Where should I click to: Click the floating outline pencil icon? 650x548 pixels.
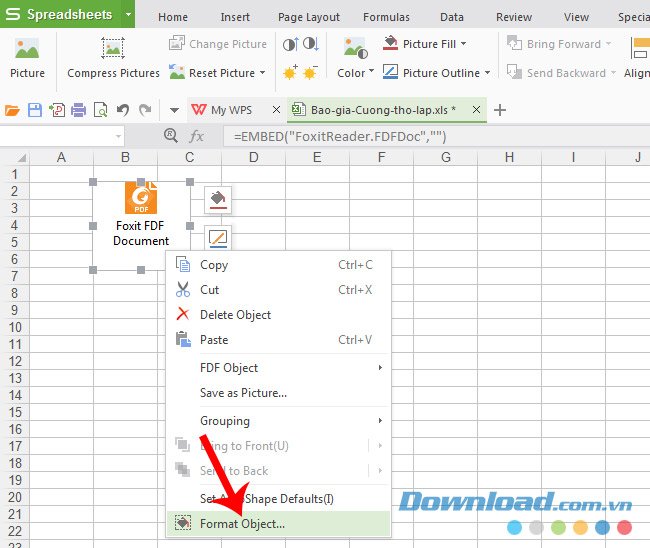(x=218, y=238)
